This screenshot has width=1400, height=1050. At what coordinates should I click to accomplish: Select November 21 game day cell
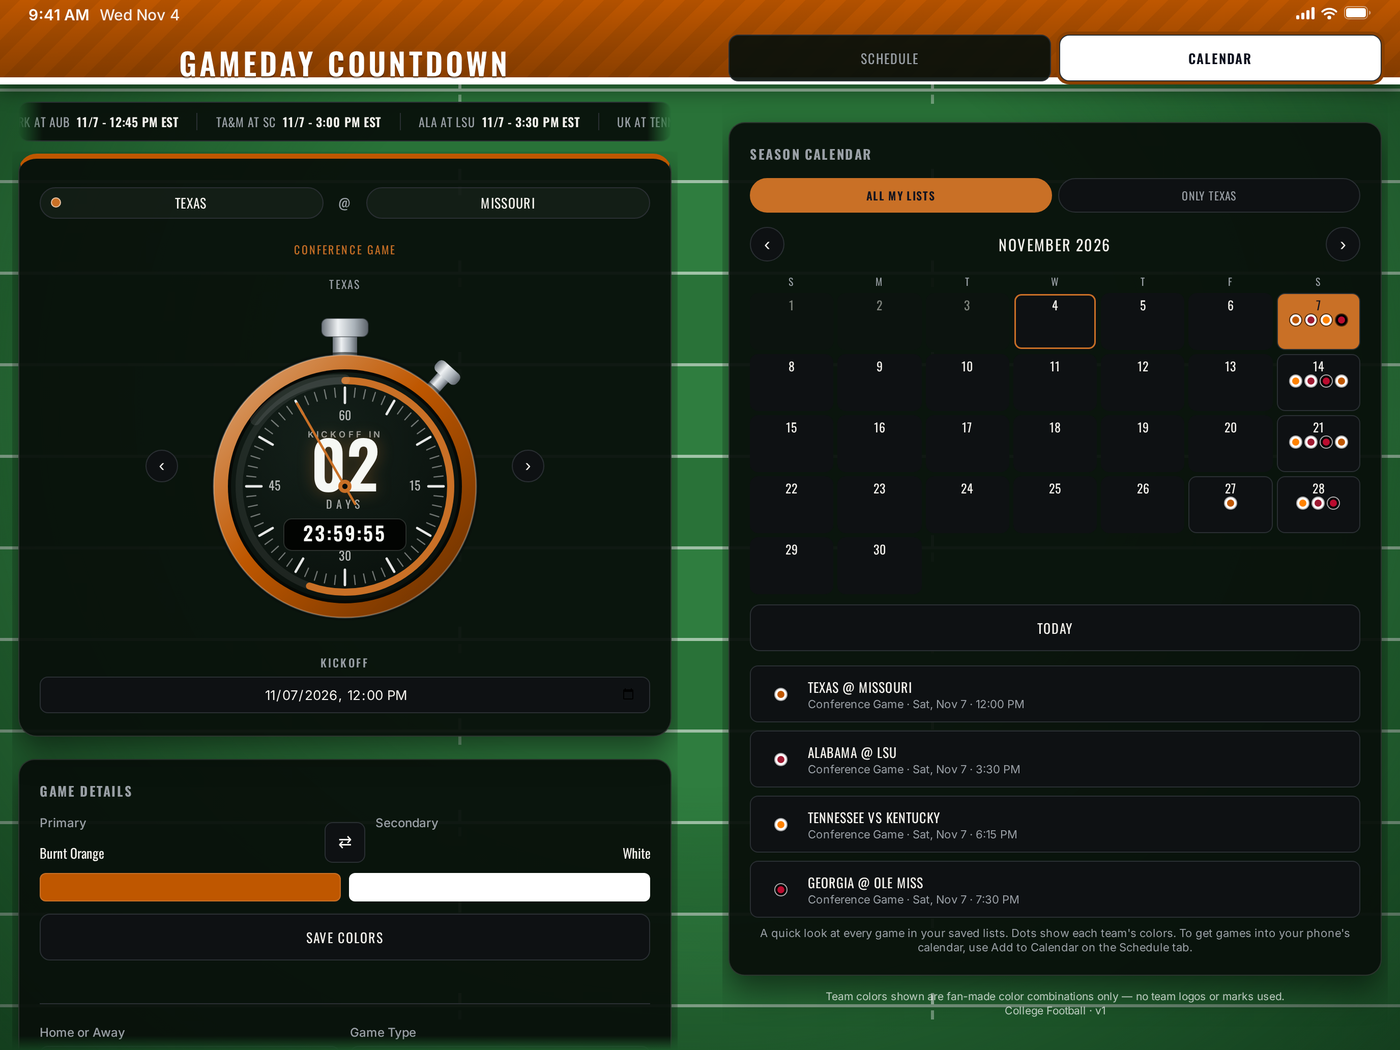pyautogui.click(x=1318, y=443)
